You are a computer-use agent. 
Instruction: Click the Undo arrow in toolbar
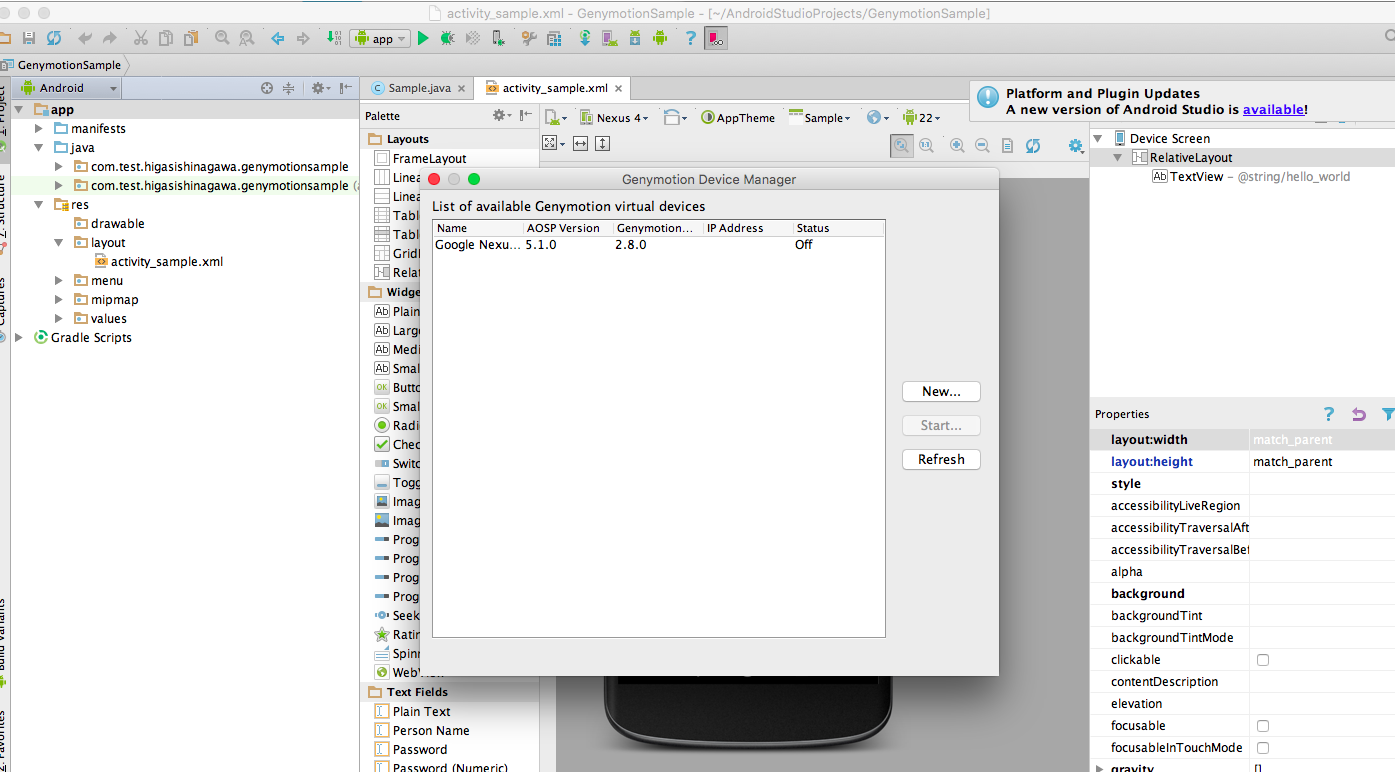pyautogui.click(x=85, y=38)
